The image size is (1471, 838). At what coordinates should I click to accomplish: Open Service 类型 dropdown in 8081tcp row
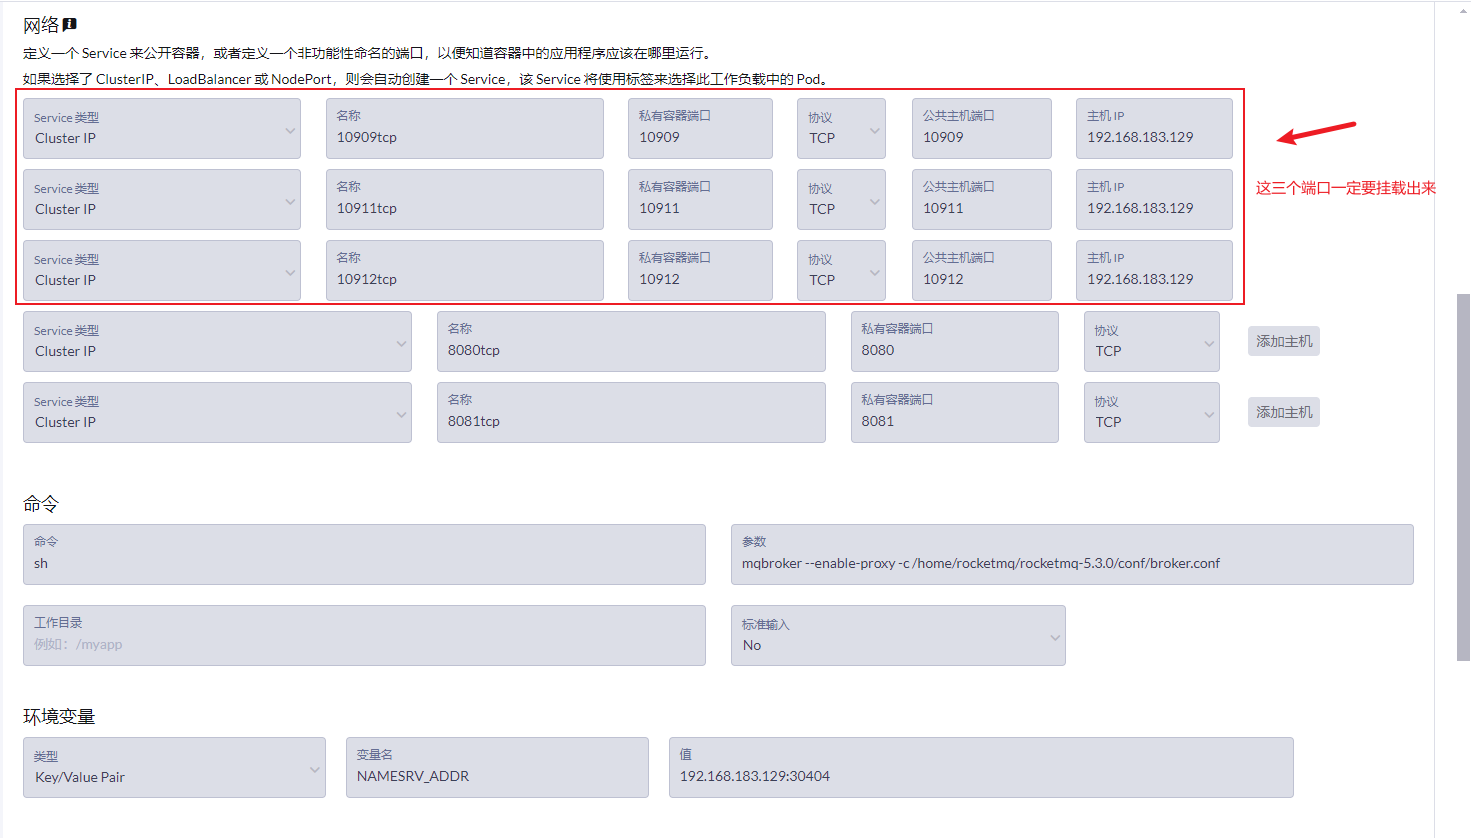tap(217, 412)
